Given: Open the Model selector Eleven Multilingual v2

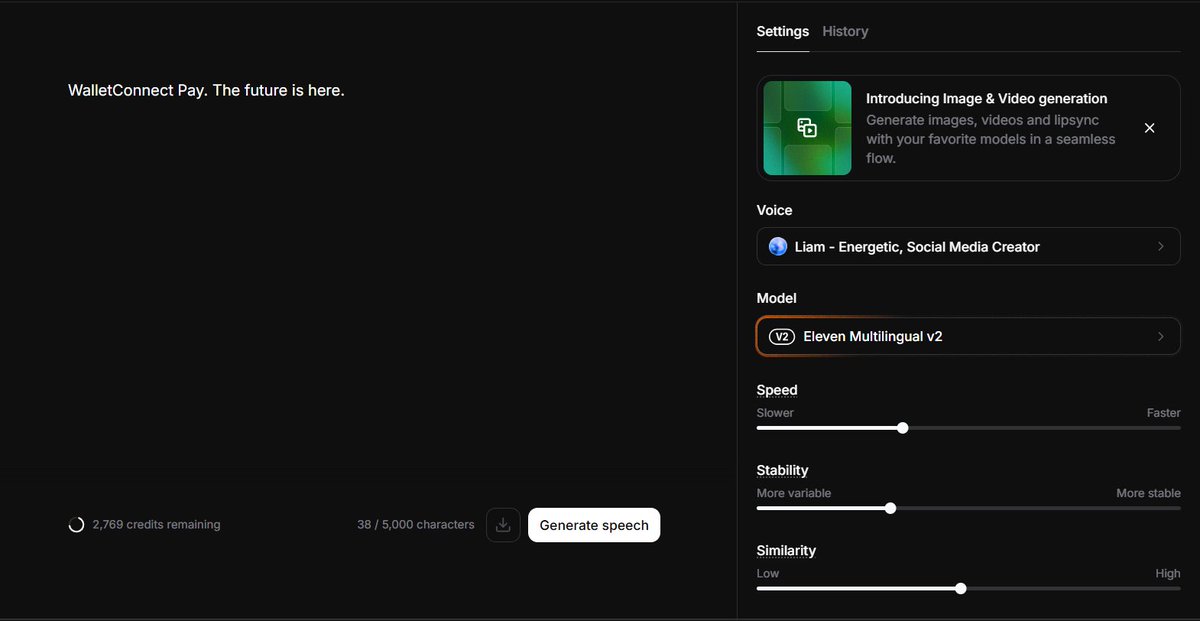Looking at the screenshot, I should tap(968, 337).
